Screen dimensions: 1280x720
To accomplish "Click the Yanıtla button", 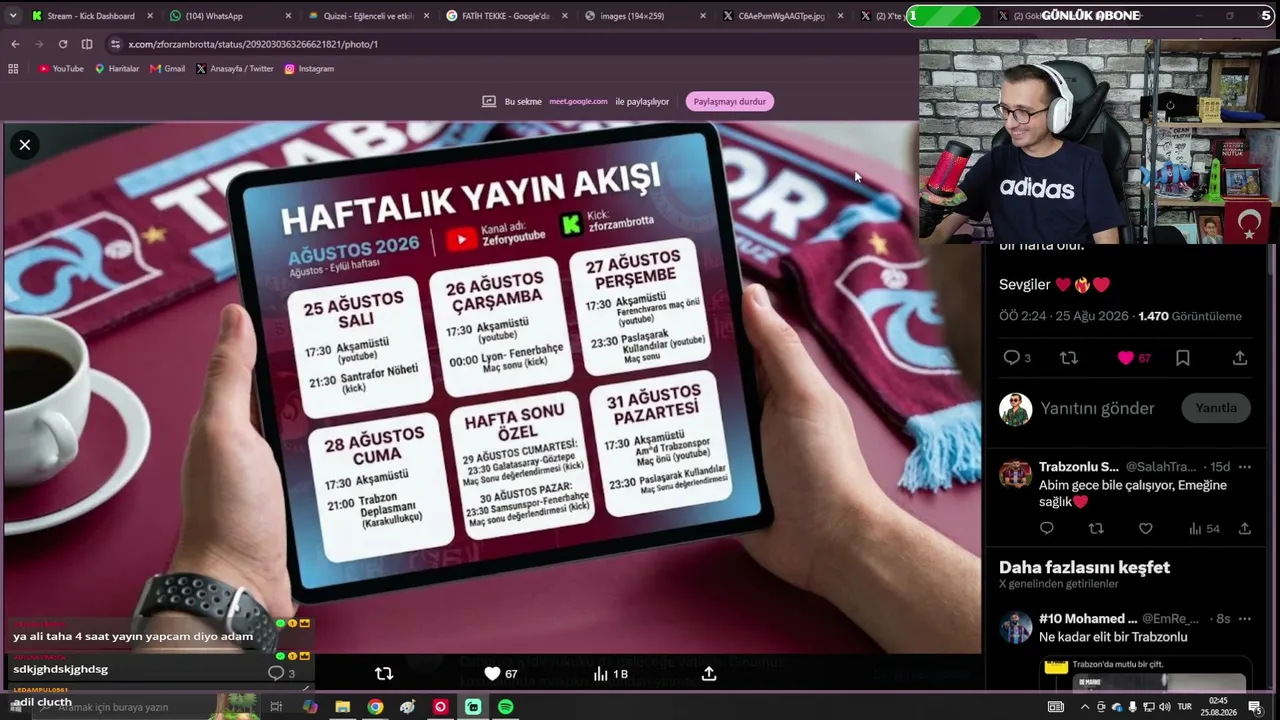I will coord(1216,408).
